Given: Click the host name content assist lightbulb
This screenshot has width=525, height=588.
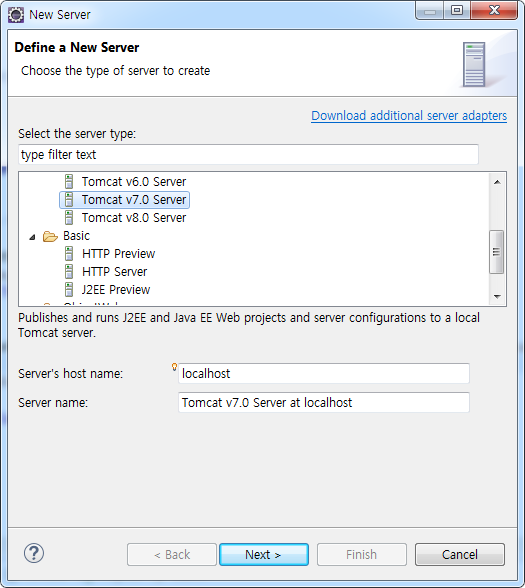Looking at the screenshot, I should point(174,367).
